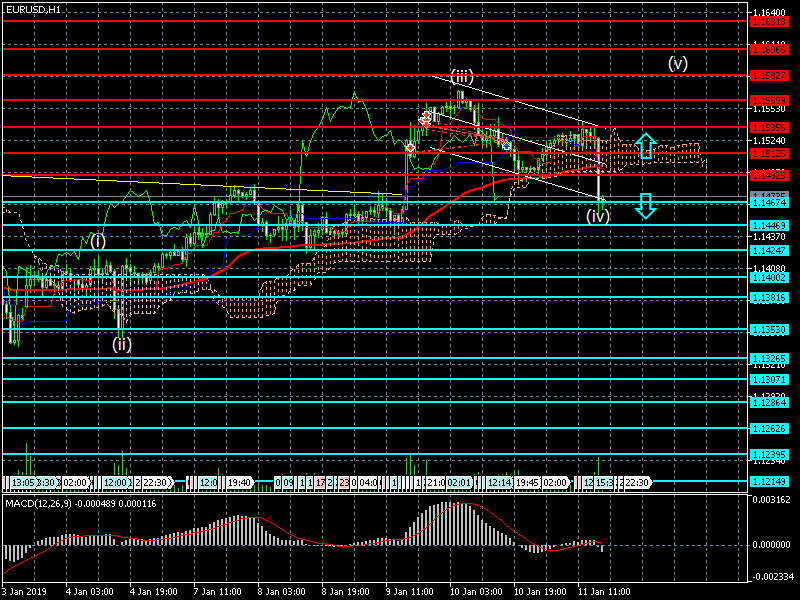Click the 22:30 marker at far right
Image resolution: width=800 pixels, height=600 pixels.
pyautogui.click(x=636, y=482)
